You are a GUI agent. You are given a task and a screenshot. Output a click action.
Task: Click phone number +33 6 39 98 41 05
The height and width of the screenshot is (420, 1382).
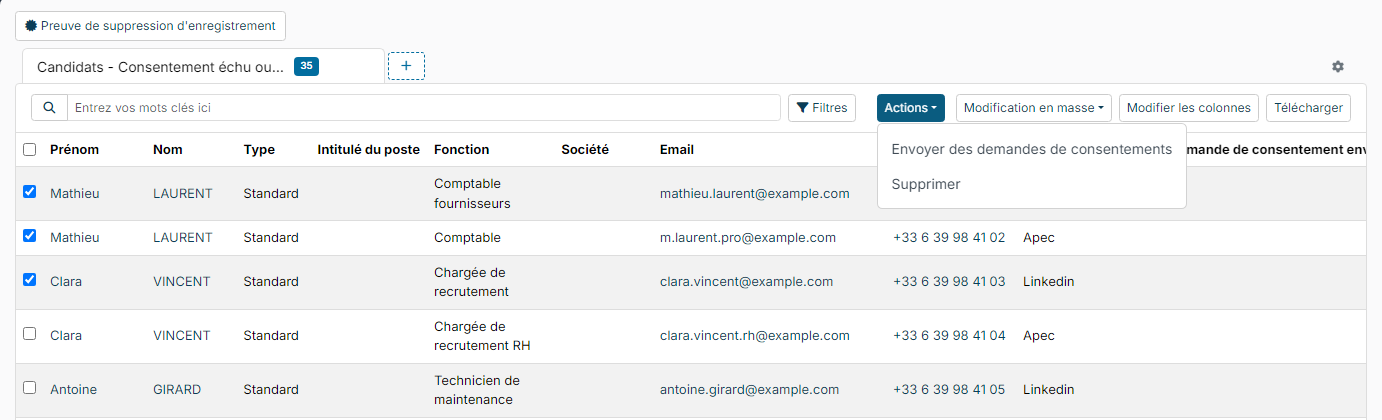(x=949, y=389)
